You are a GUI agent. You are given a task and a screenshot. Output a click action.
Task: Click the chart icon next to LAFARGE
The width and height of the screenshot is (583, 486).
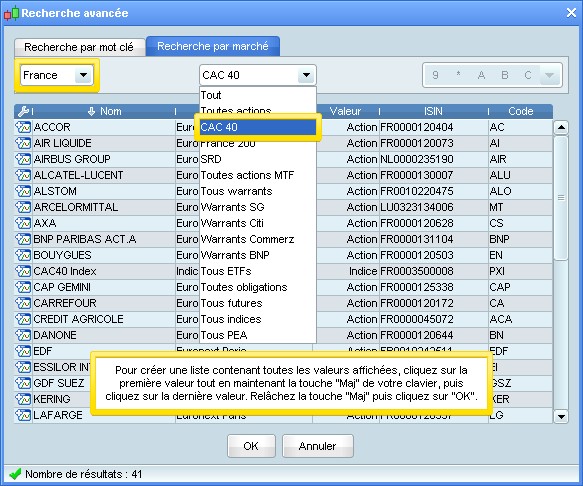[23, 415]
